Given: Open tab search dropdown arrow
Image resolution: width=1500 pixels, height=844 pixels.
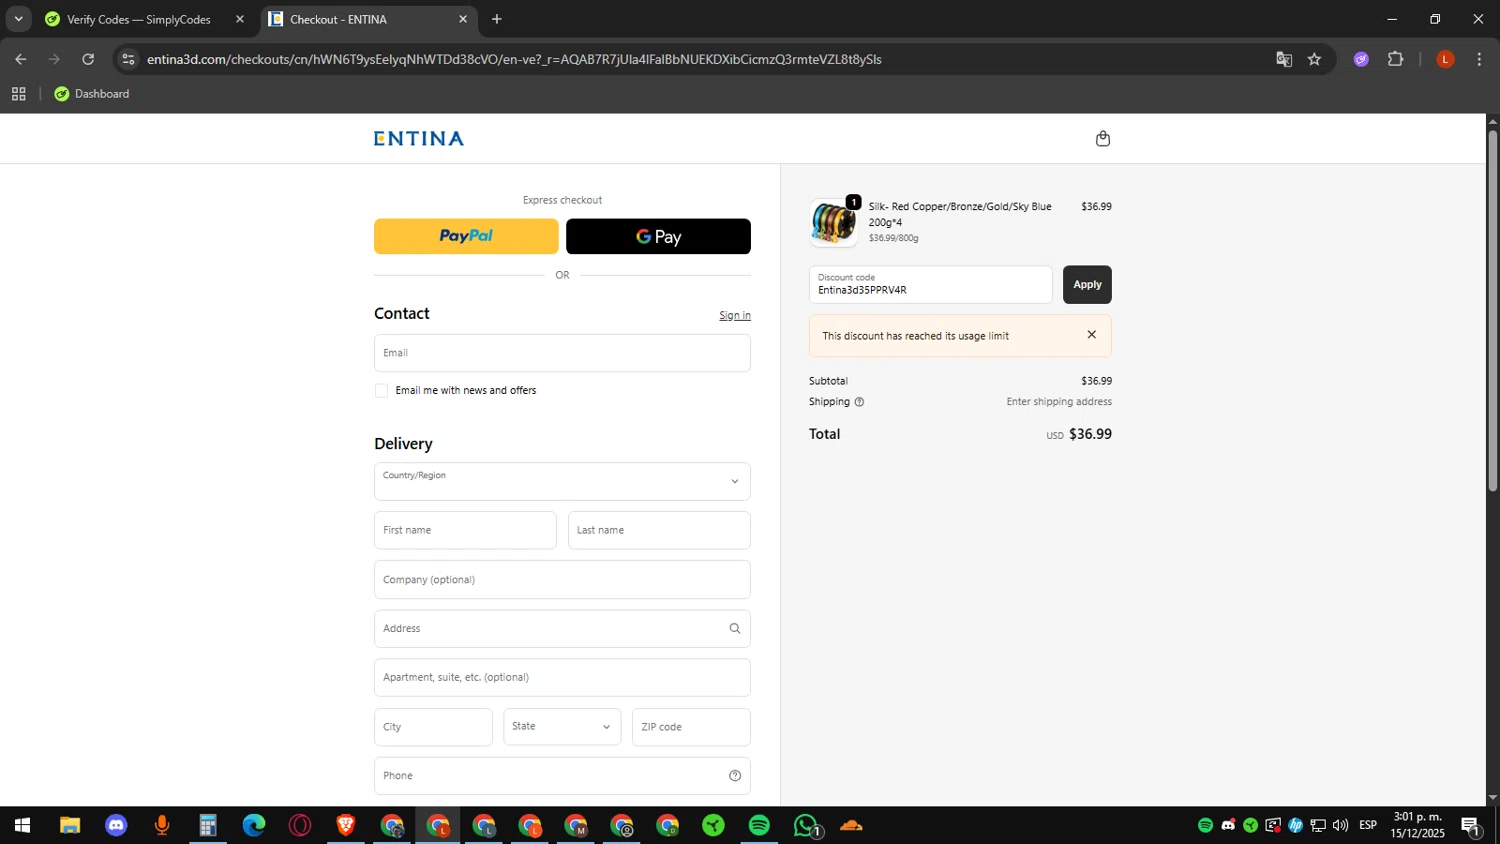Looking at the screenshot, I should tap(18, 19).
